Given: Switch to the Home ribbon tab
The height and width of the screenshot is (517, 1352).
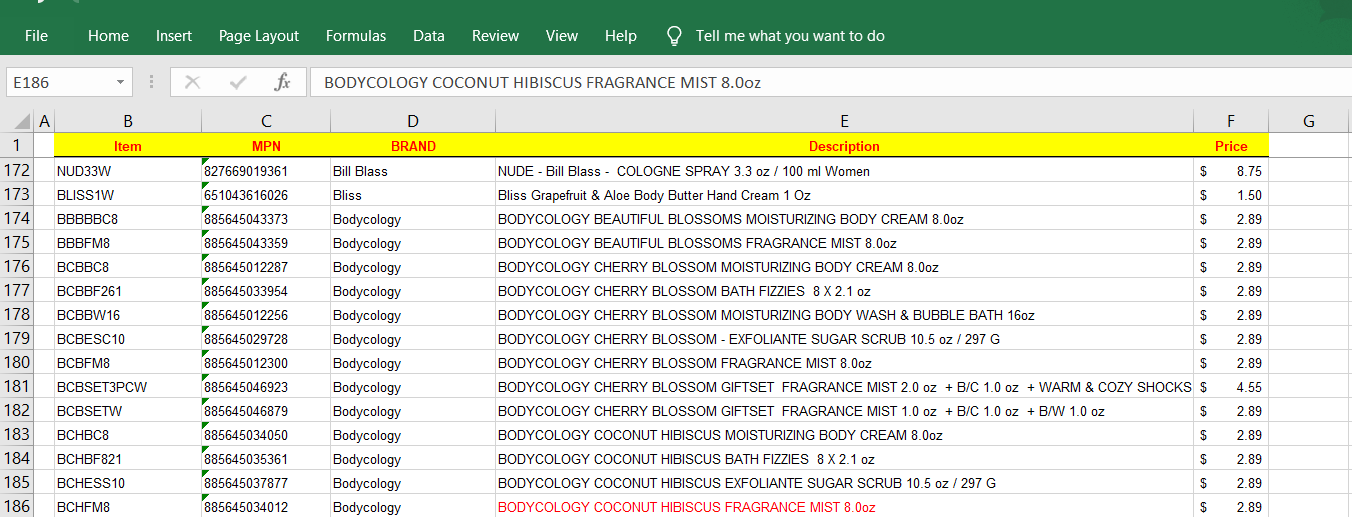Looking at the screenshot, I should click(108, 36).
